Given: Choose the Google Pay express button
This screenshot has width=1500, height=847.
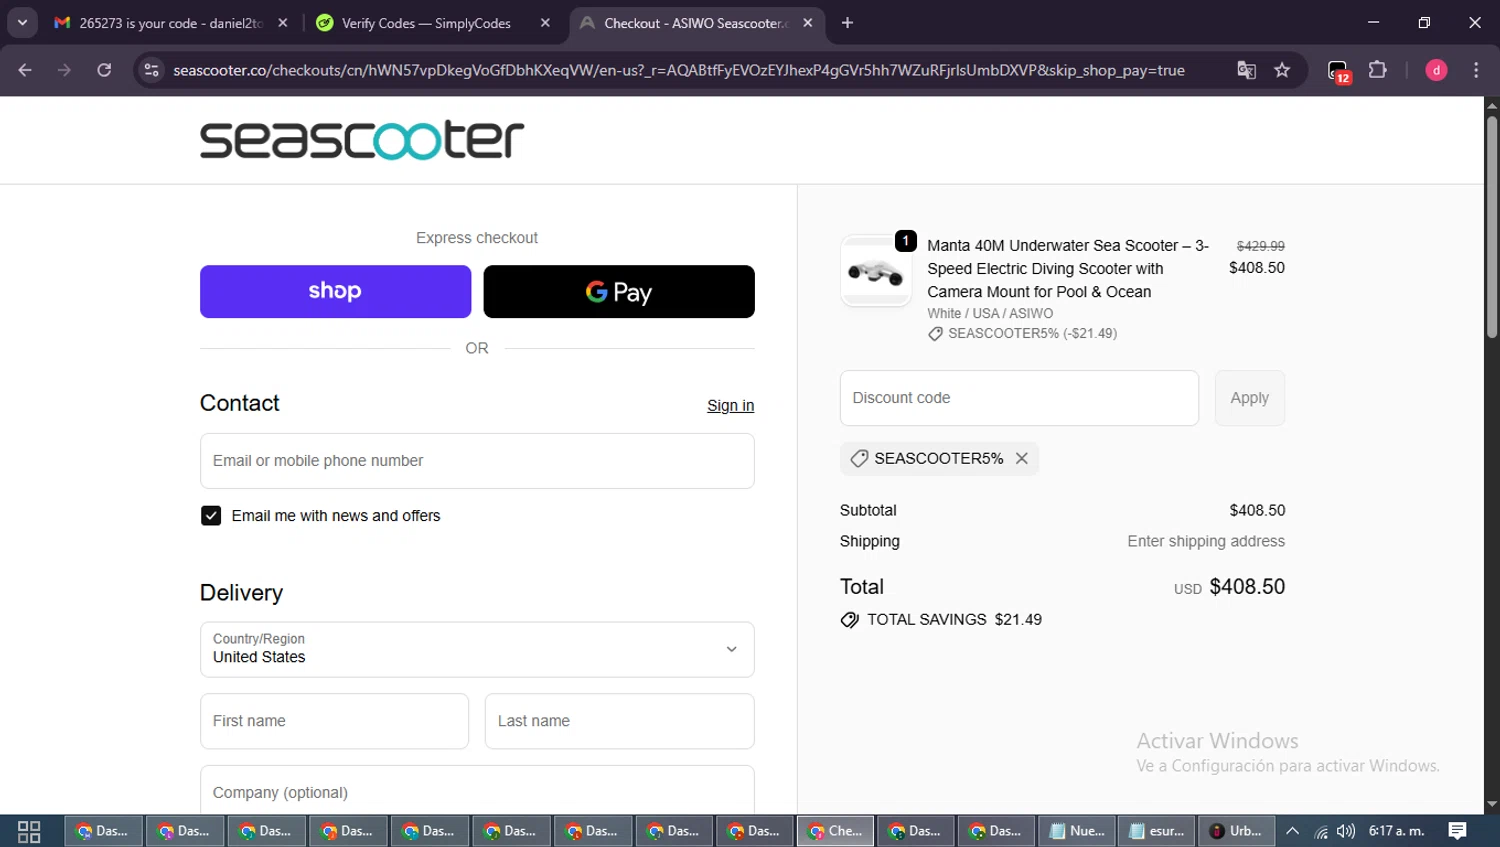Looking at the screenshot, I should [x=619, y=291].
